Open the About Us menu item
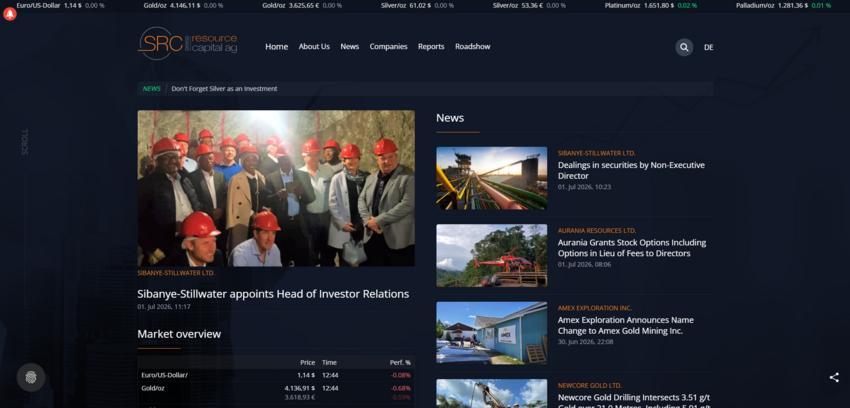Viewport: 850px width, 408px height. (314, 47)
